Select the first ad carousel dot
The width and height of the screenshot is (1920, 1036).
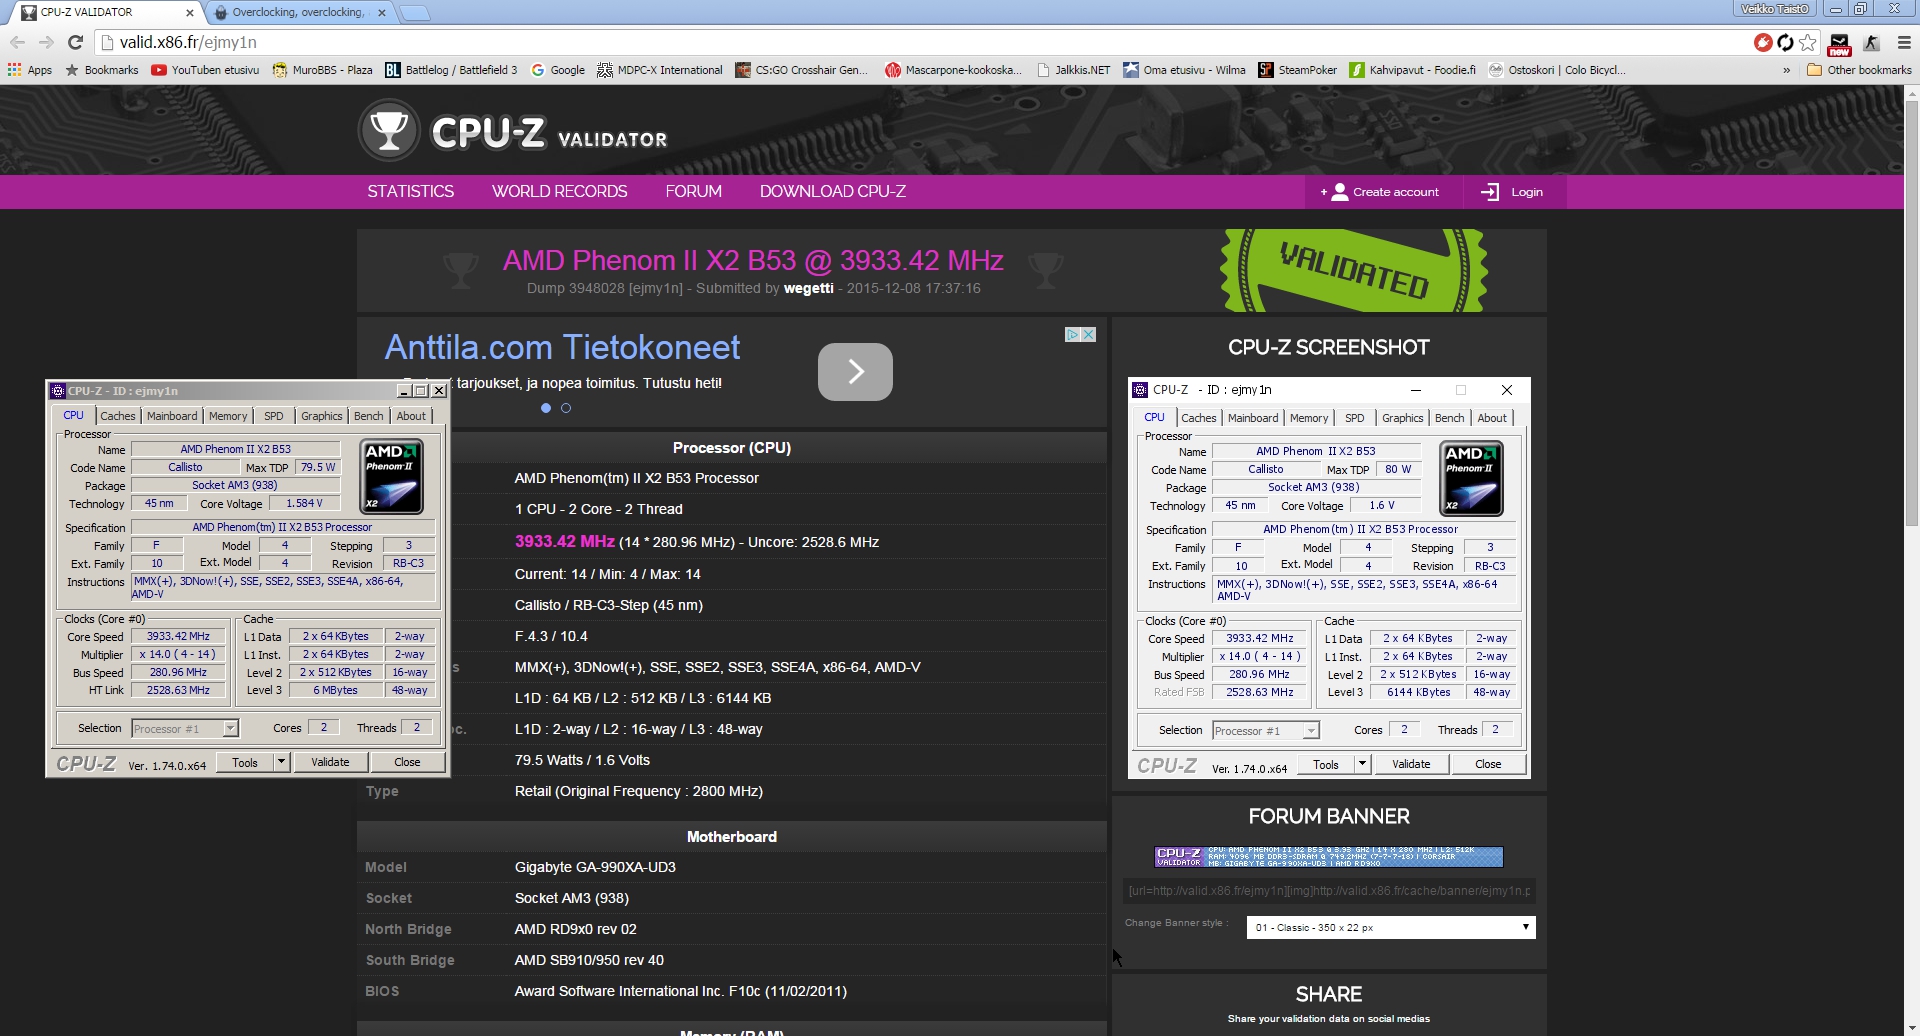546,408
